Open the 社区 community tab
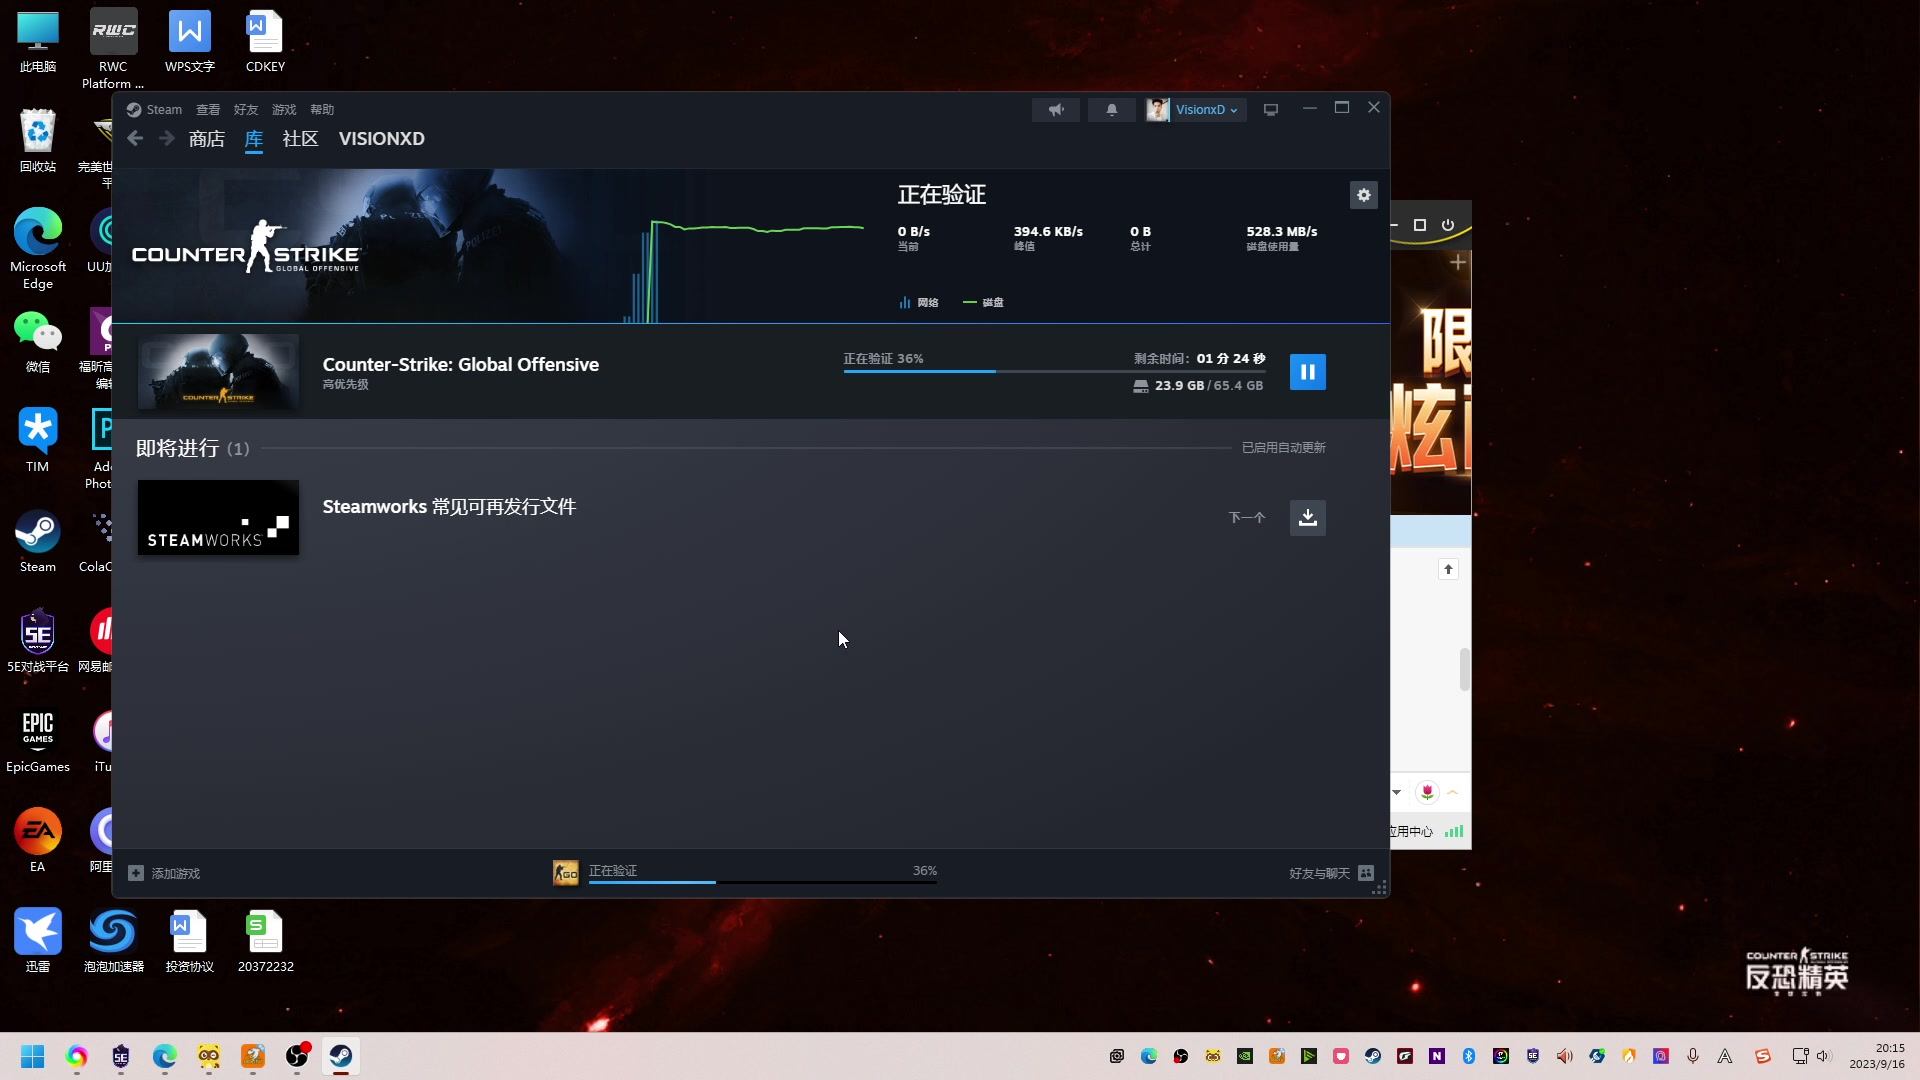1920x1080 pixels. [x=300, y=139]
